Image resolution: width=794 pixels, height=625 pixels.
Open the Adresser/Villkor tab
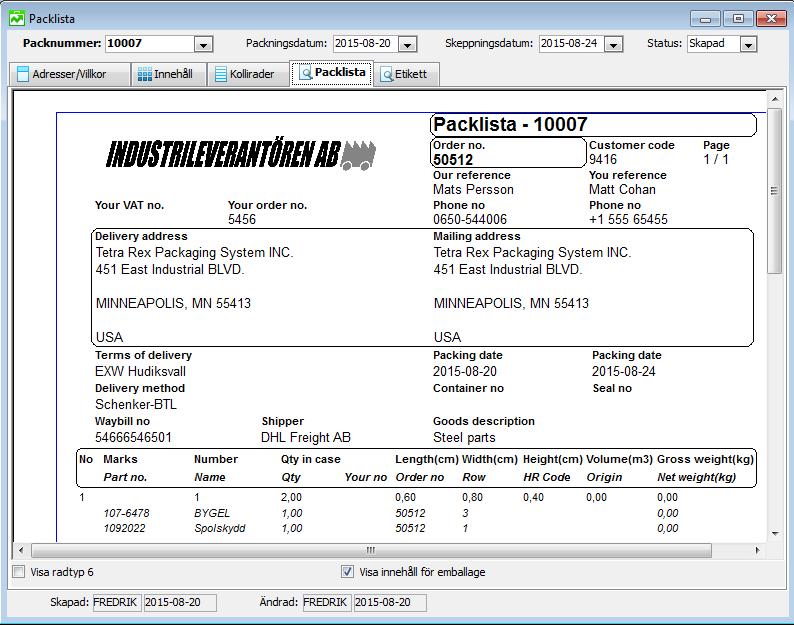(x=69, y=74)
